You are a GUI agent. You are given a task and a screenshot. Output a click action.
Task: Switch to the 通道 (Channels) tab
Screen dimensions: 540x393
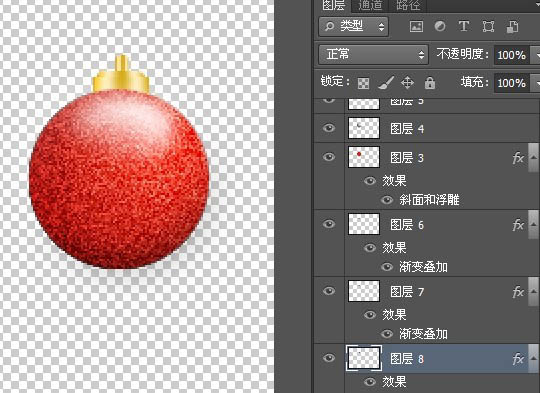pos(370,5)
